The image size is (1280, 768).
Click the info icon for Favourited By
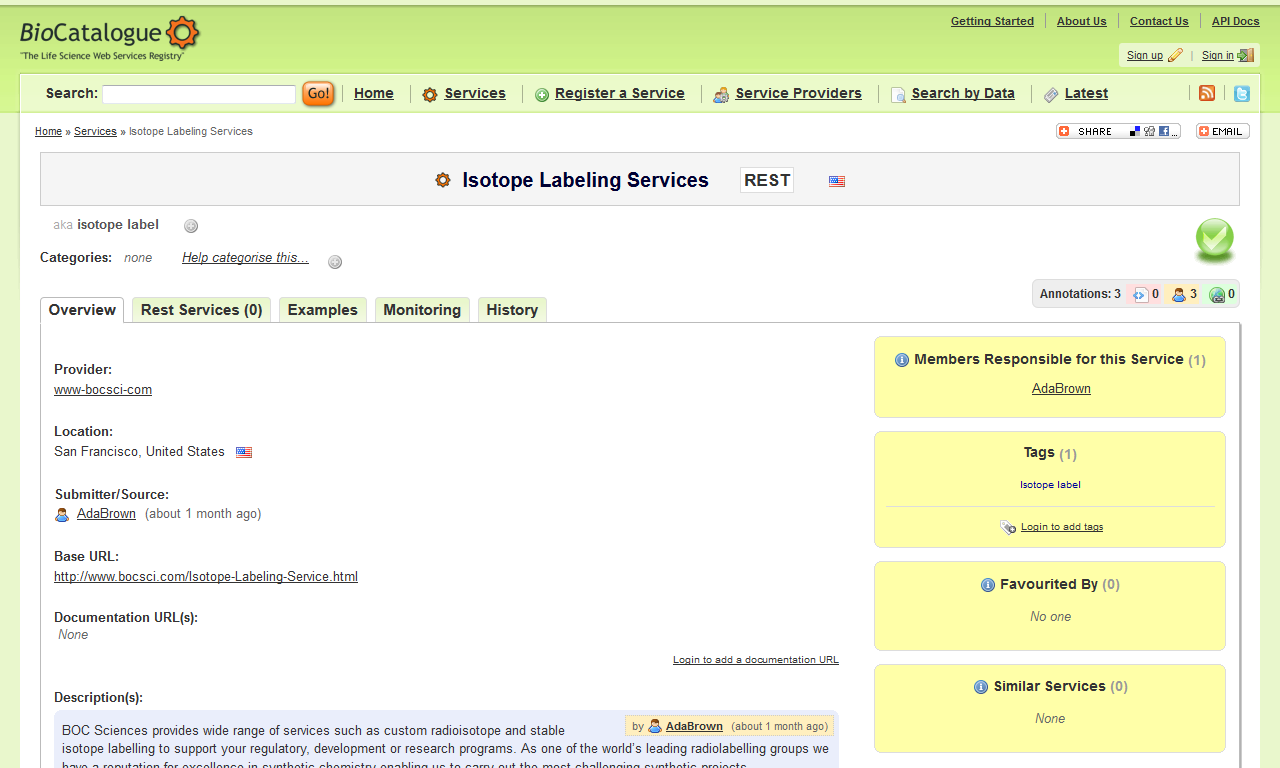tap(988, 585)
